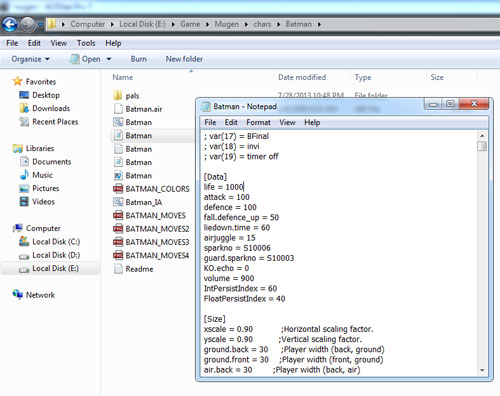Open the Explorer Tools menu

click(x=86, y=43)
